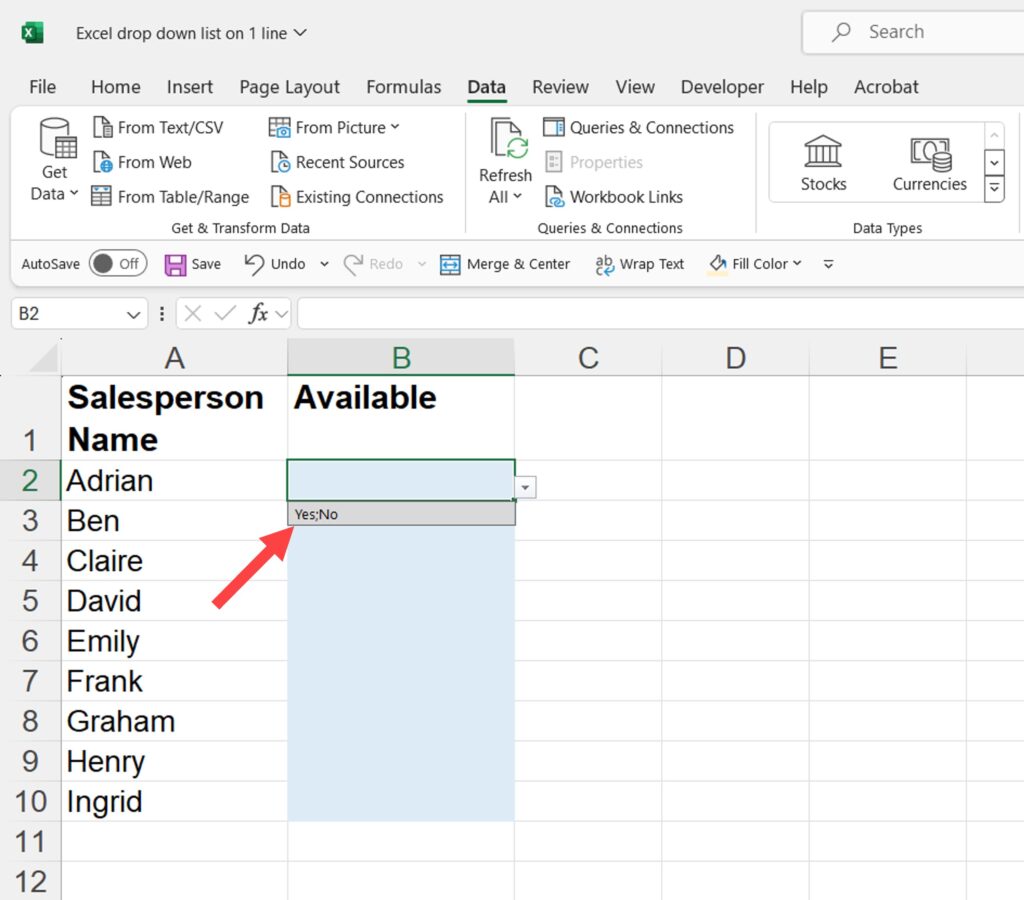Switch to the Home tab
This screenshot has height=900, width=1024.
coord(116,87)
